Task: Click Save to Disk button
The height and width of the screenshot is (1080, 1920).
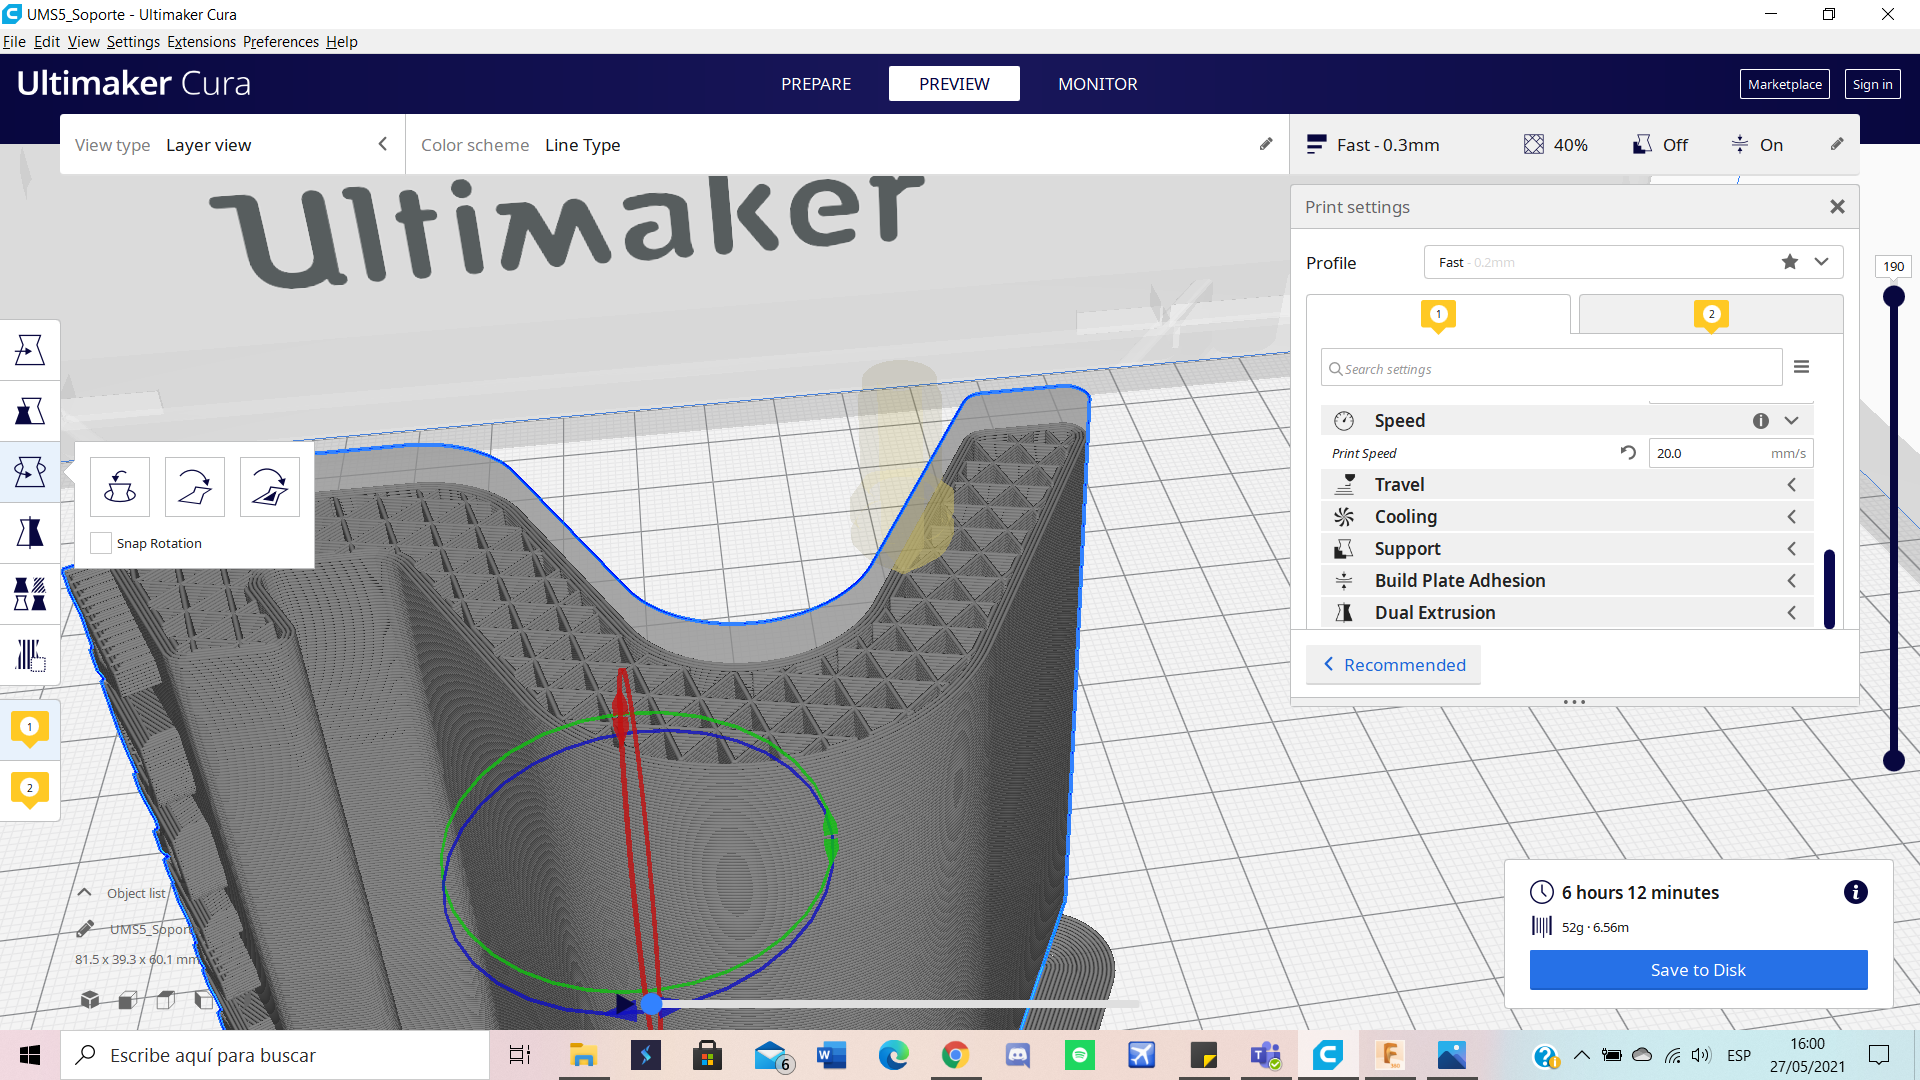Action: 1698,970
